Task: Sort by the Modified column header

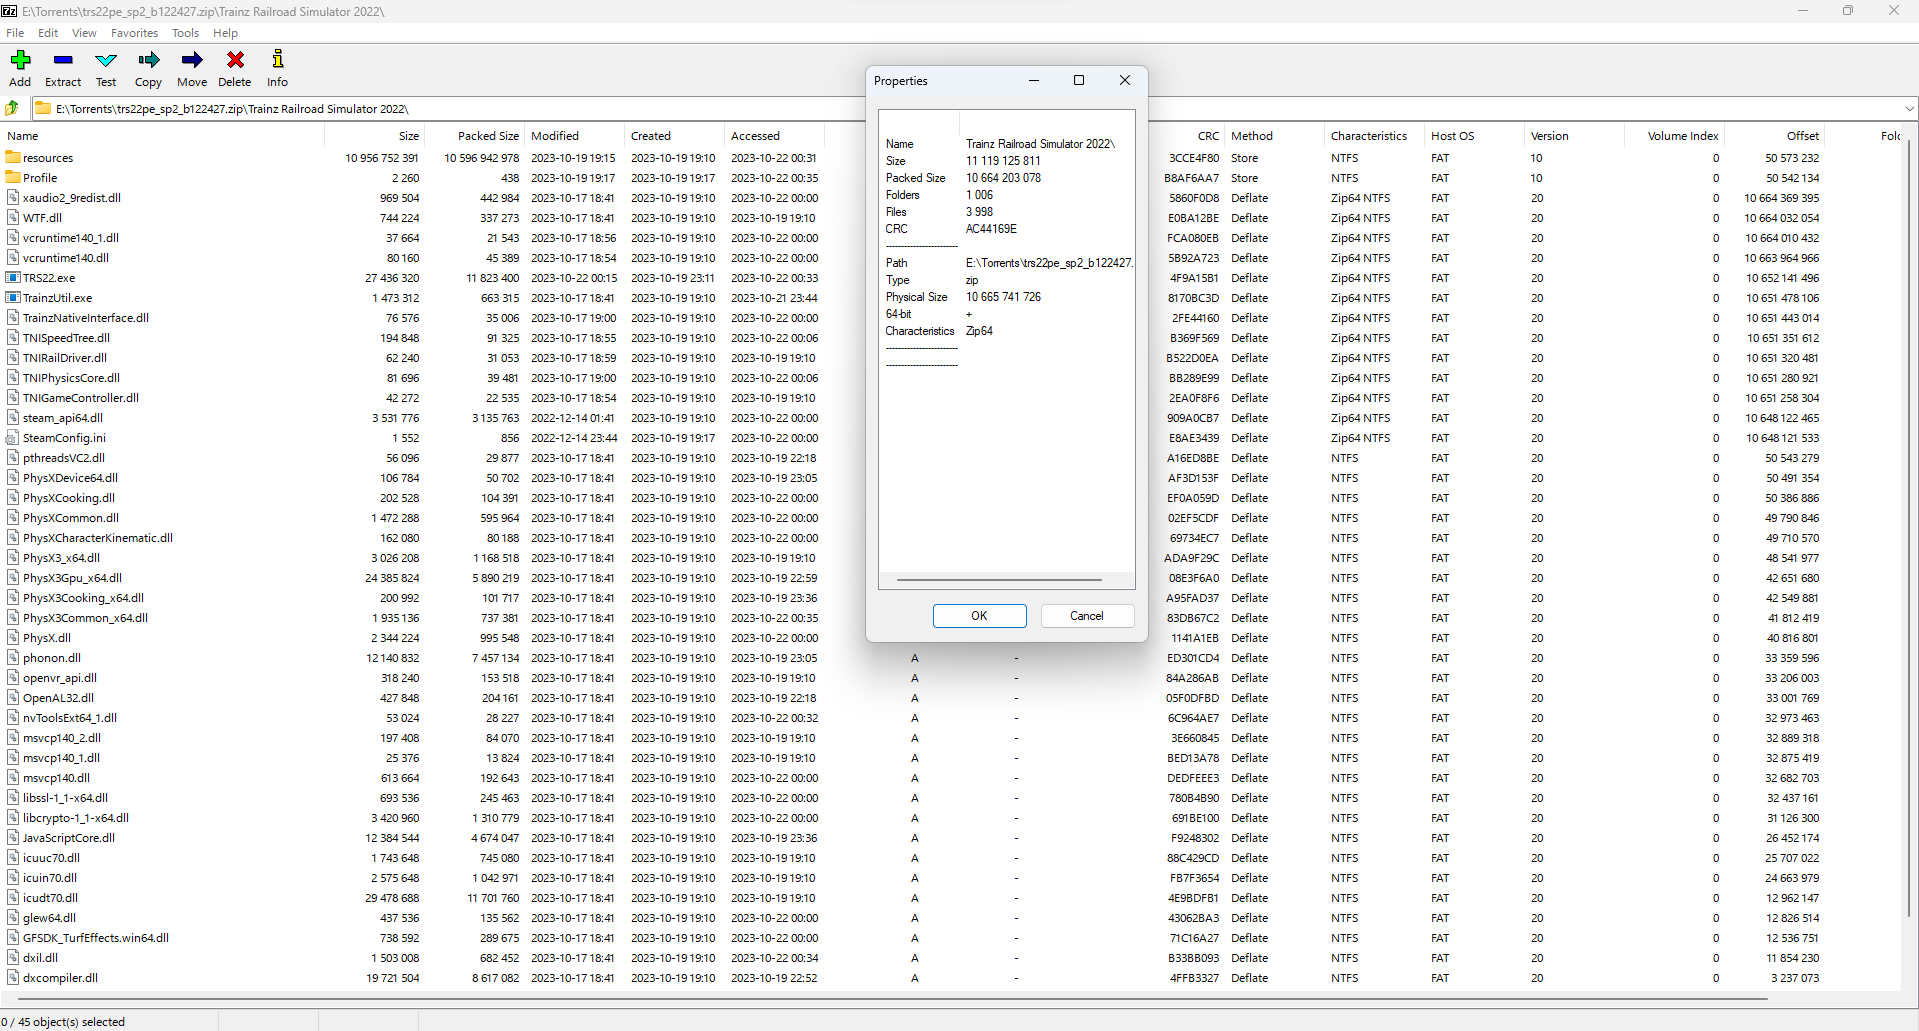Action: [575, 136]
